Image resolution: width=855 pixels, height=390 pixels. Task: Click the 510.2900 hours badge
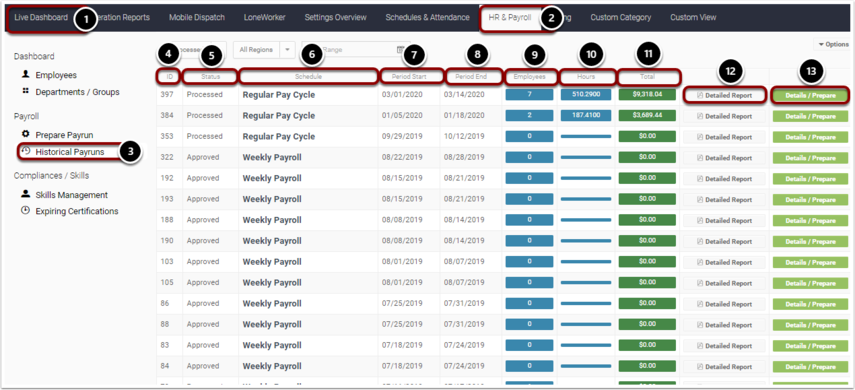[586, 94]
